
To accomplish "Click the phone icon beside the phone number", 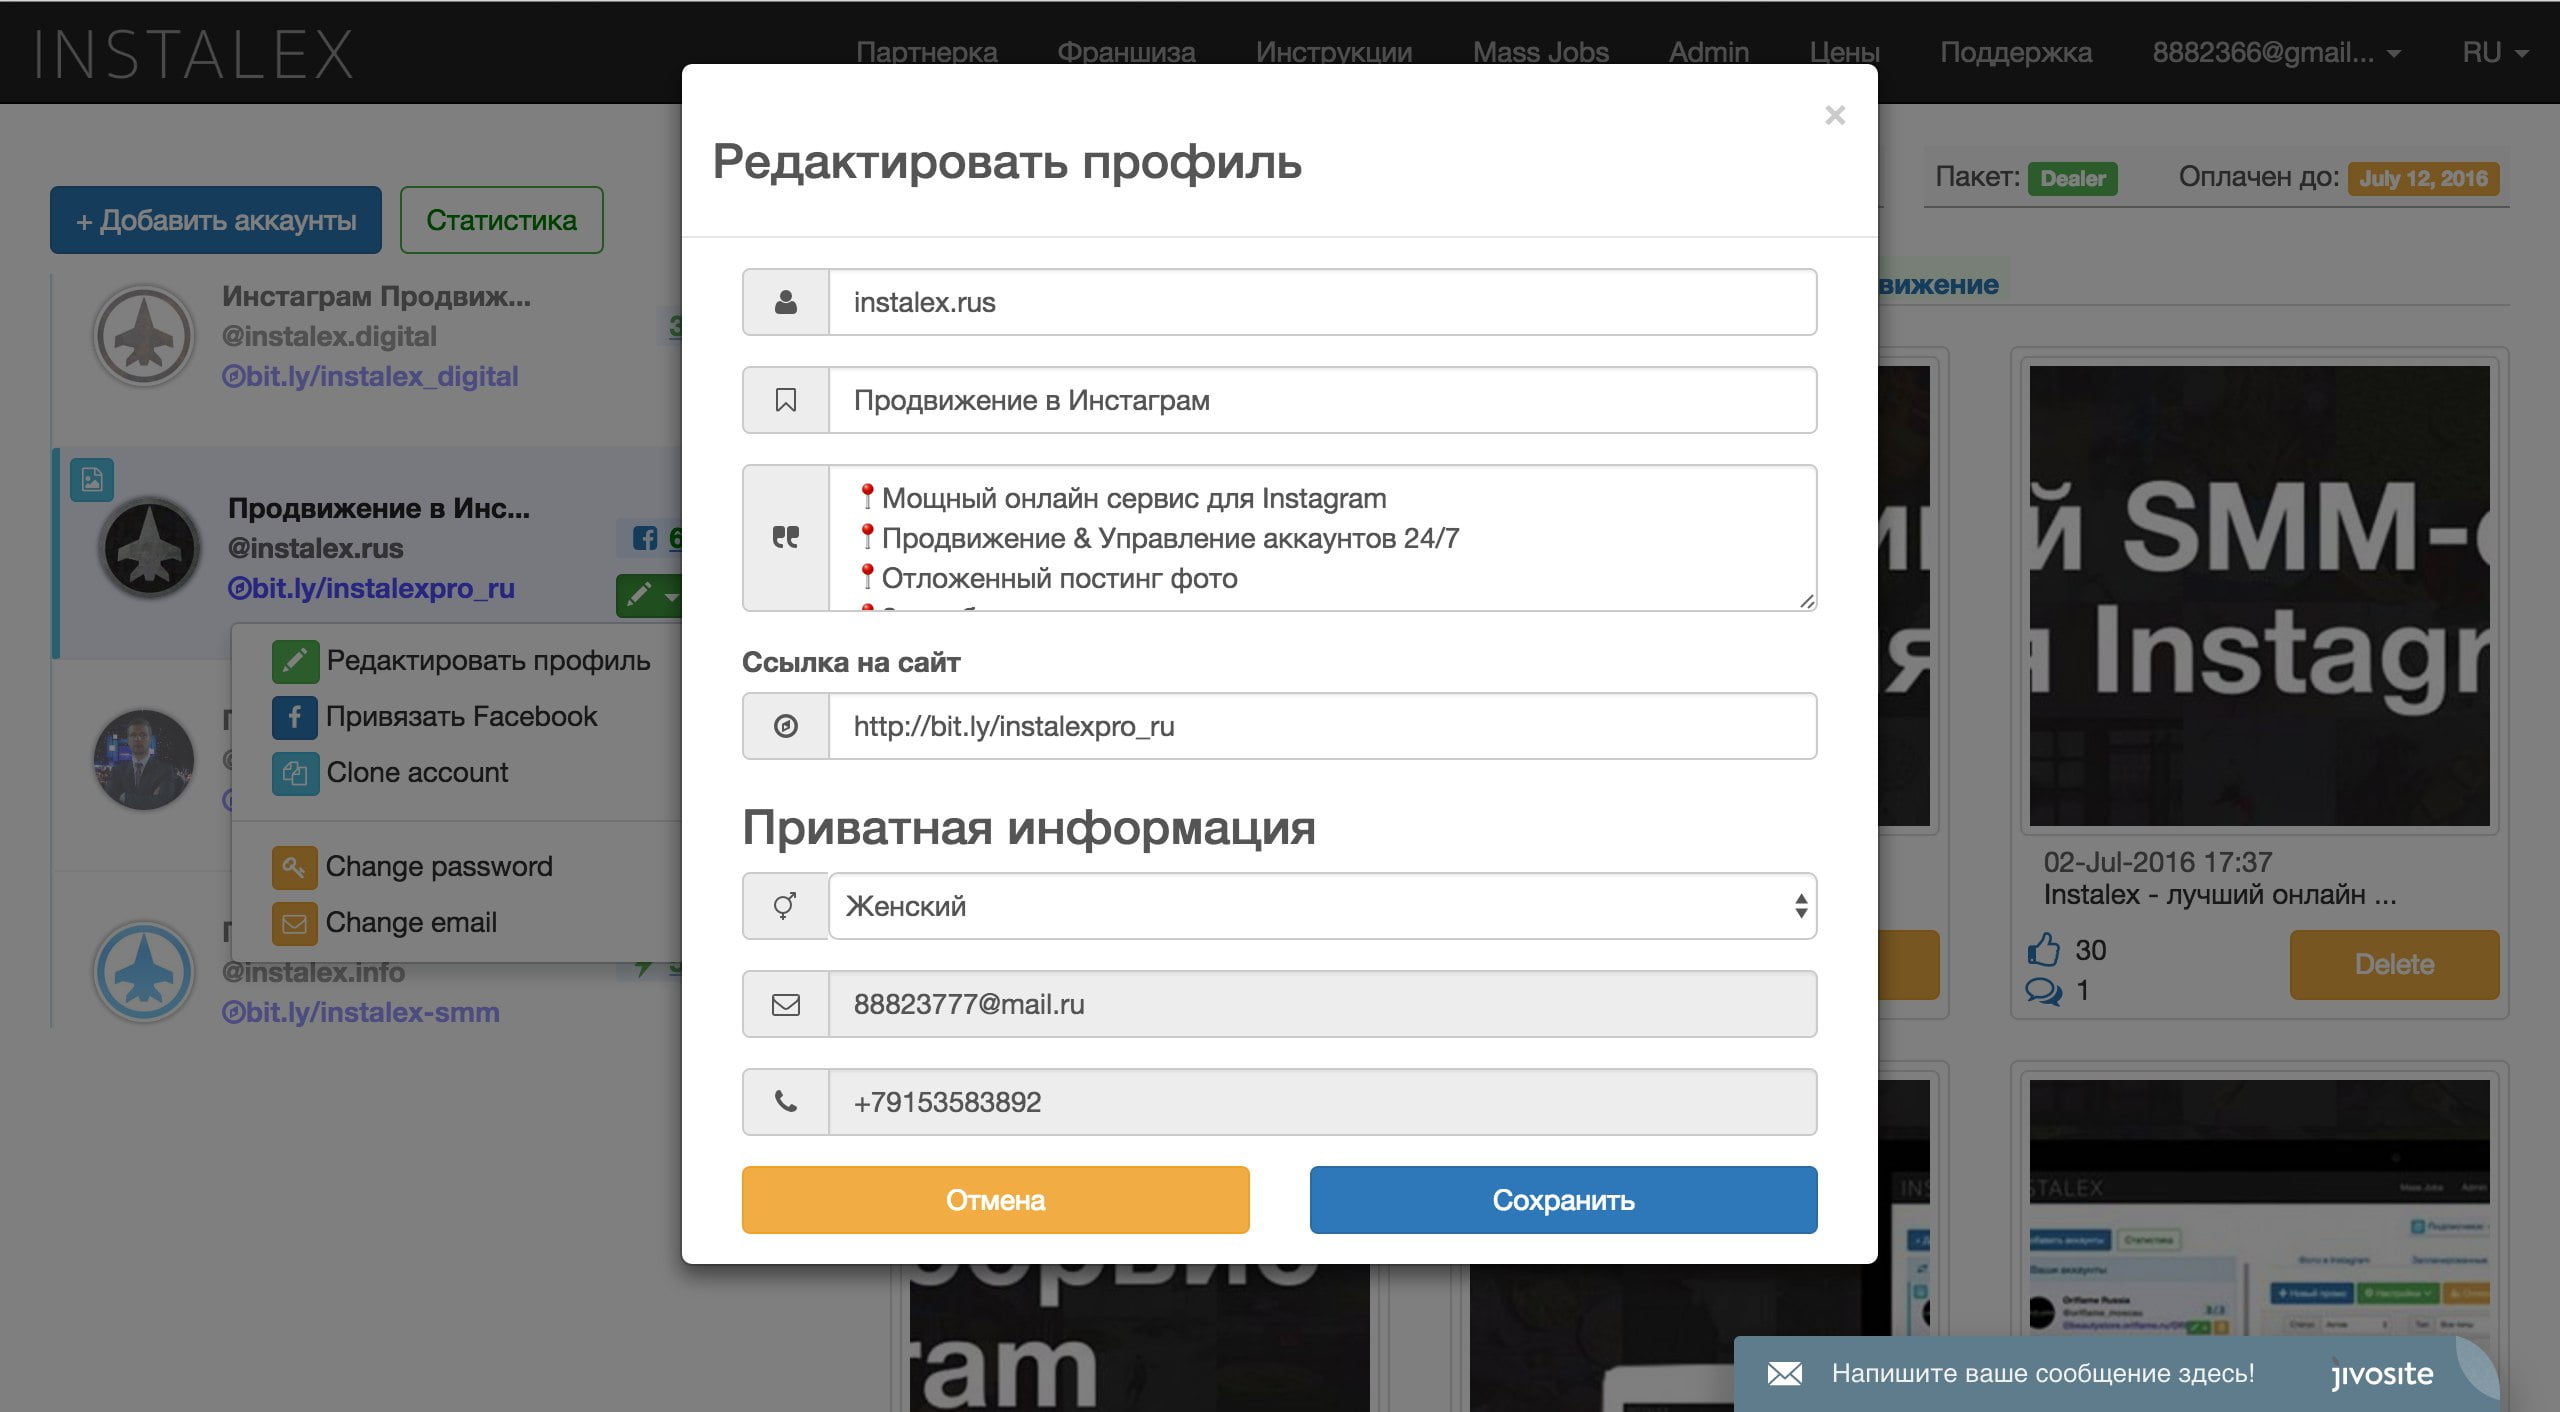I will pyautogui.click(x=786, y=1102).
